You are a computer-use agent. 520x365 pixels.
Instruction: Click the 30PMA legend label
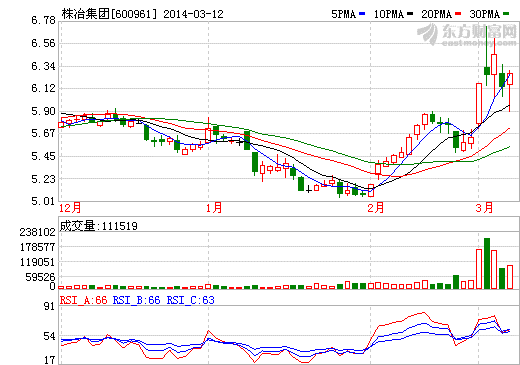pos(485,14)
